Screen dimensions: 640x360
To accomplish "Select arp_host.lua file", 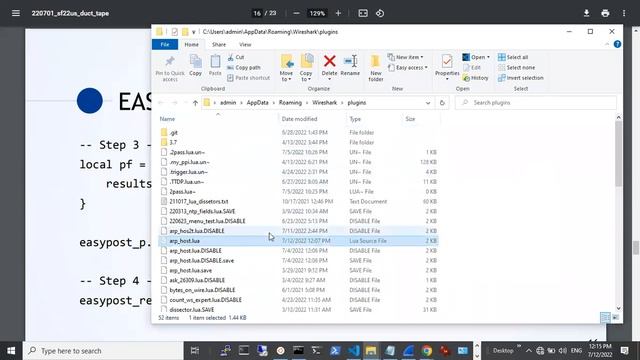I will click(x=298, y=241).
